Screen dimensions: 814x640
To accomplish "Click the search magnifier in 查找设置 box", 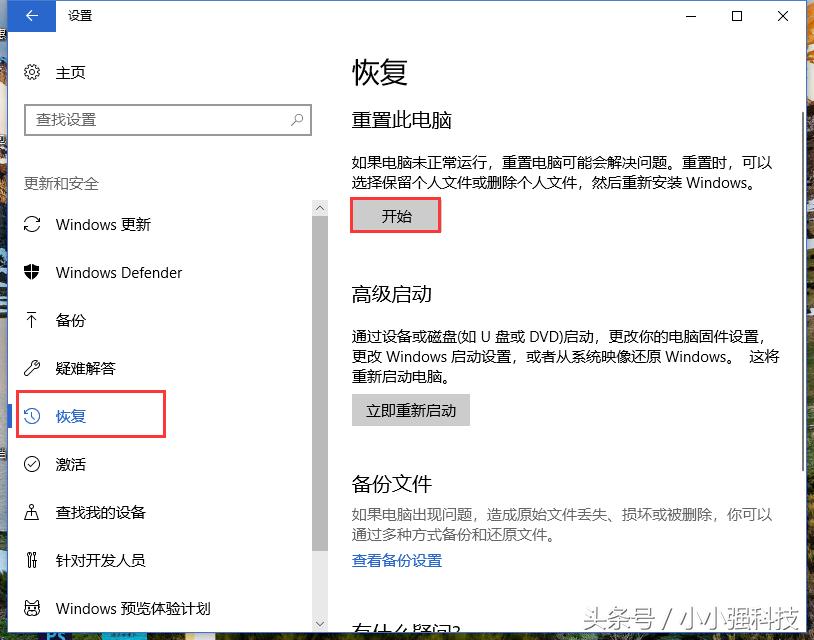I will click(x=295, y=119).
